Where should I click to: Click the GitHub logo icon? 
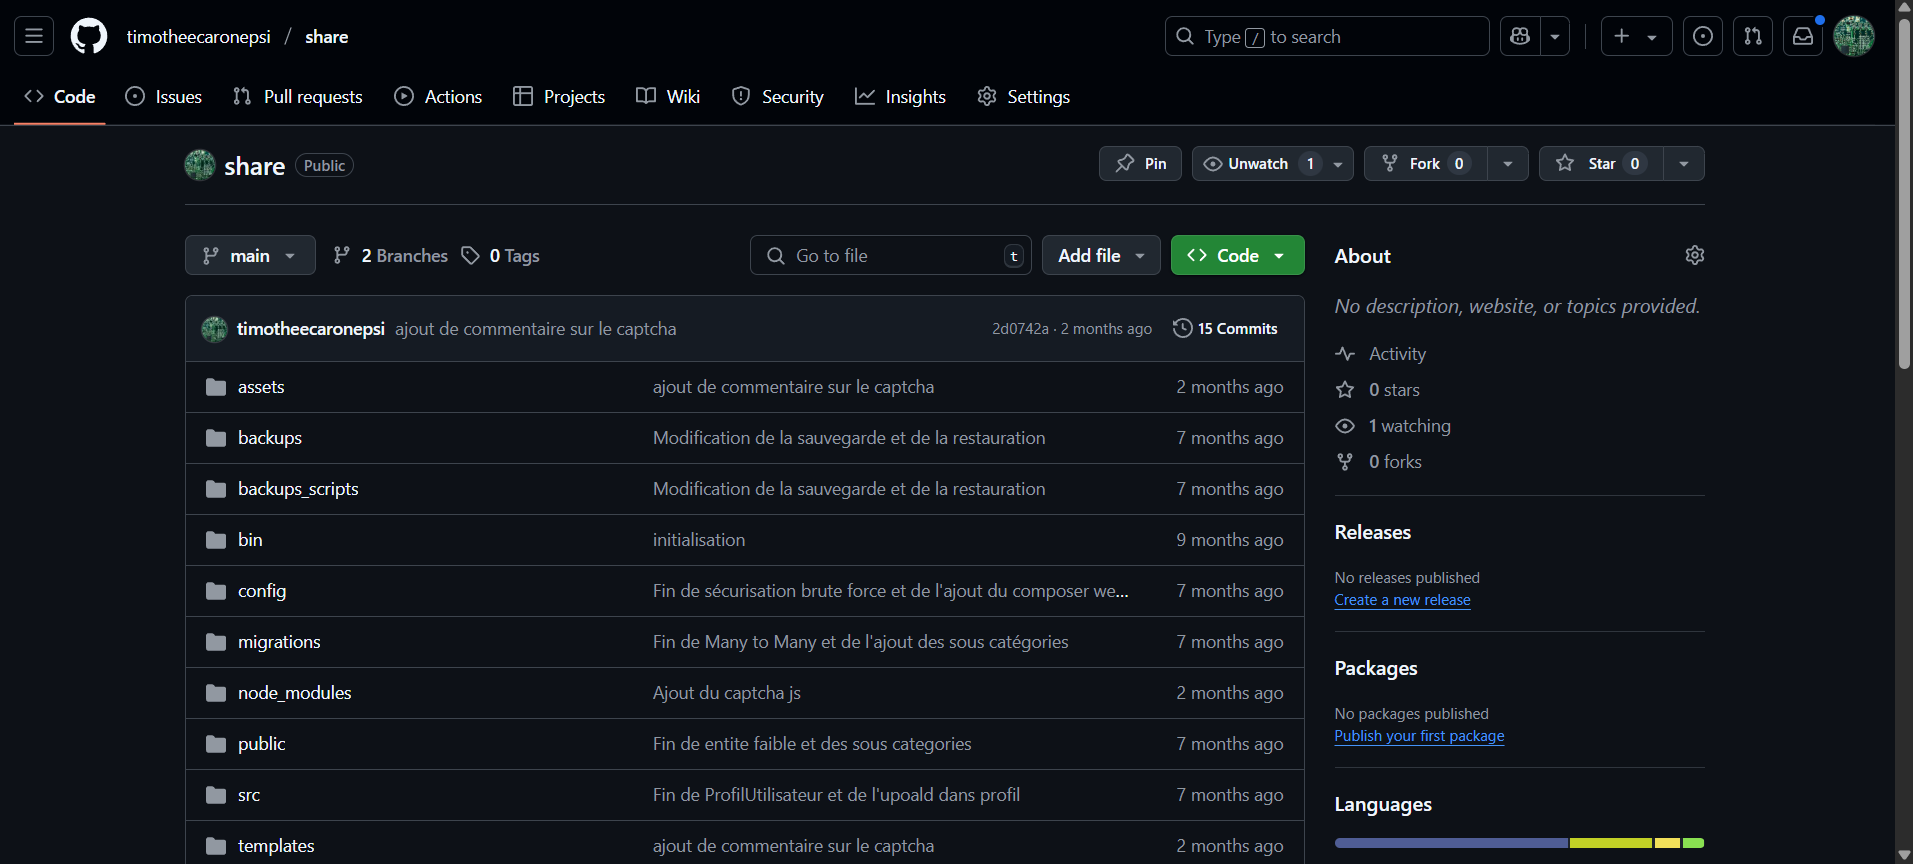(x=89, y=37)
